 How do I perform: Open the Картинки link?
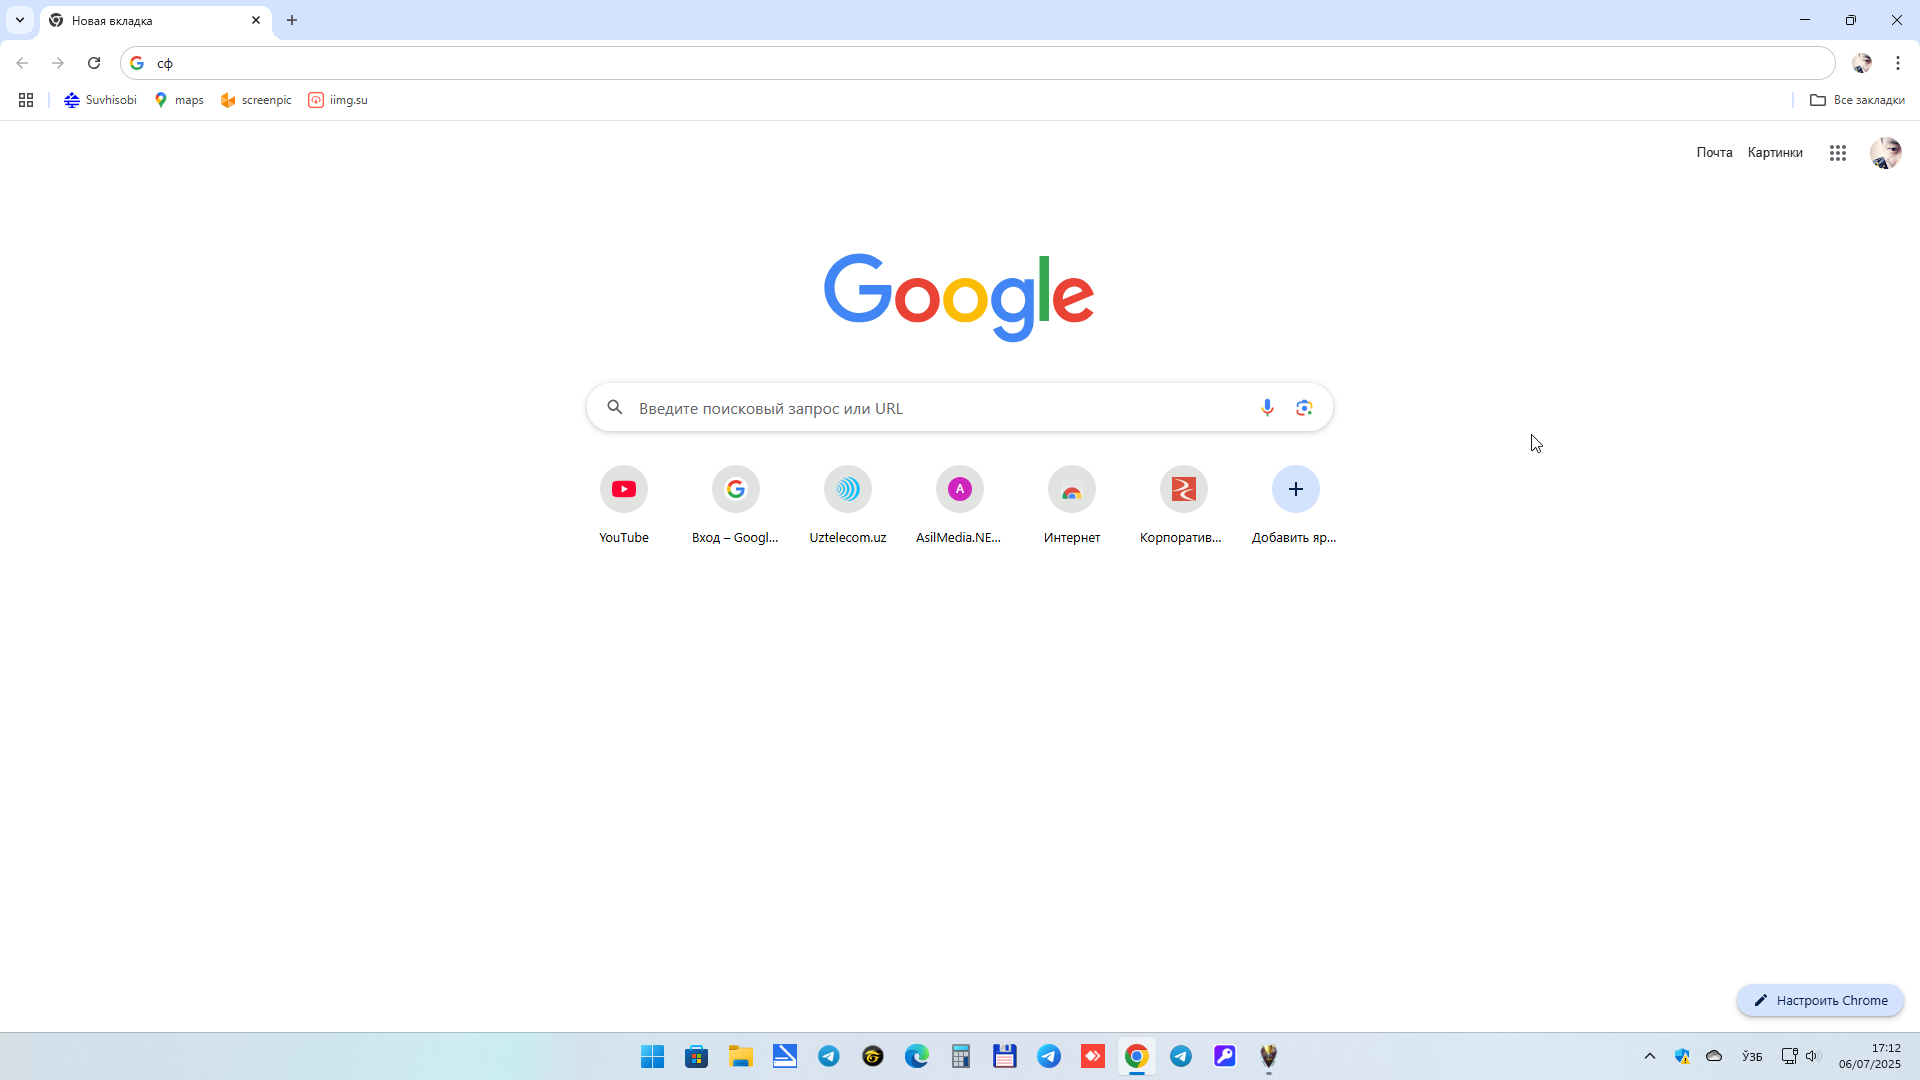pos(1775,152)
